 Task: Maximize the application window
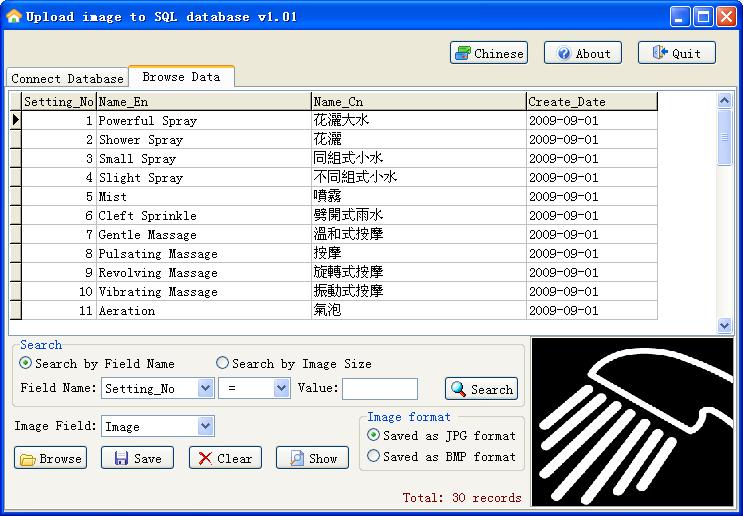click(703, 17)
